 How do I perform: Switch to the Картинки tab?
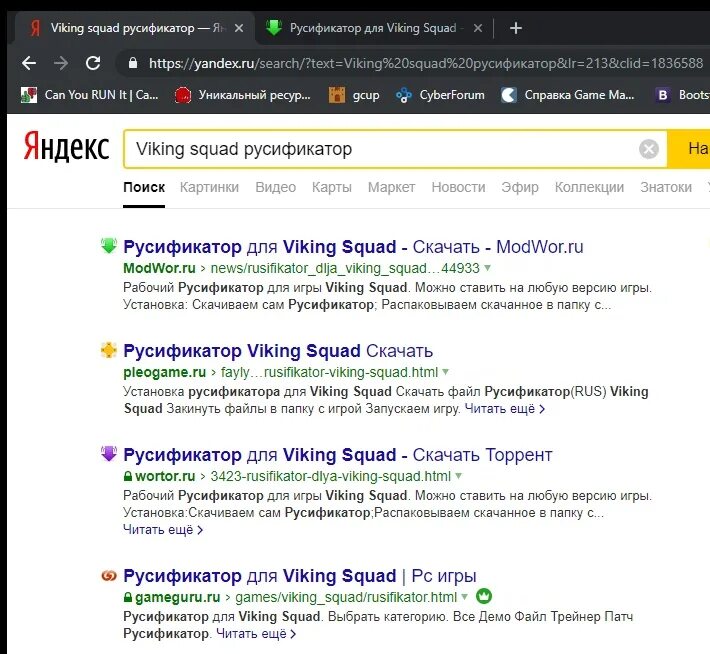point(209,187)
